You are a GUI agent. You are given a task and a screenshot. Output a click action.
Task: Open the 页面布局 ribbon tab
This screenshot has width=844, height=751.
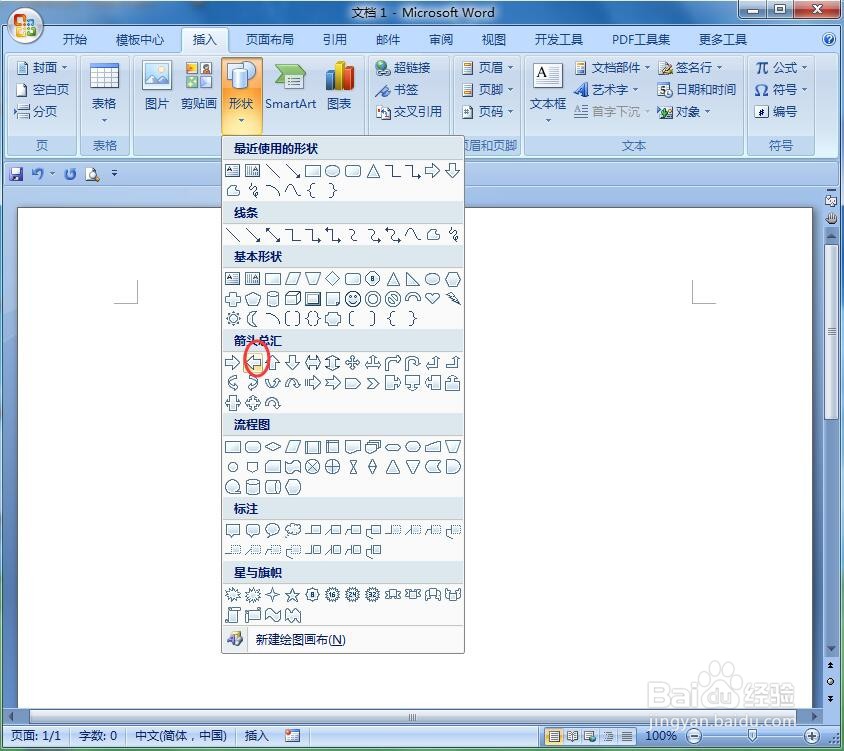tap(270, 39)
